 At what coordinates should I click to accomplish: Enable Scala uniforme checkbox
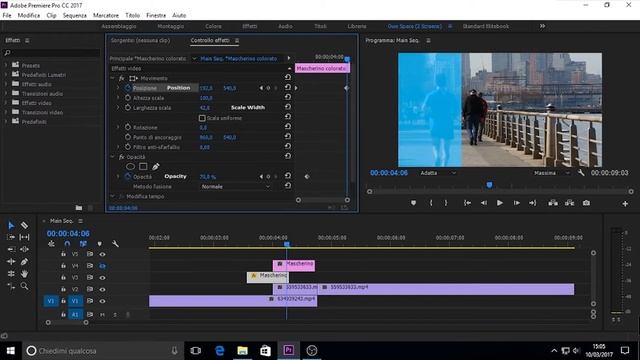click(202, 118)
